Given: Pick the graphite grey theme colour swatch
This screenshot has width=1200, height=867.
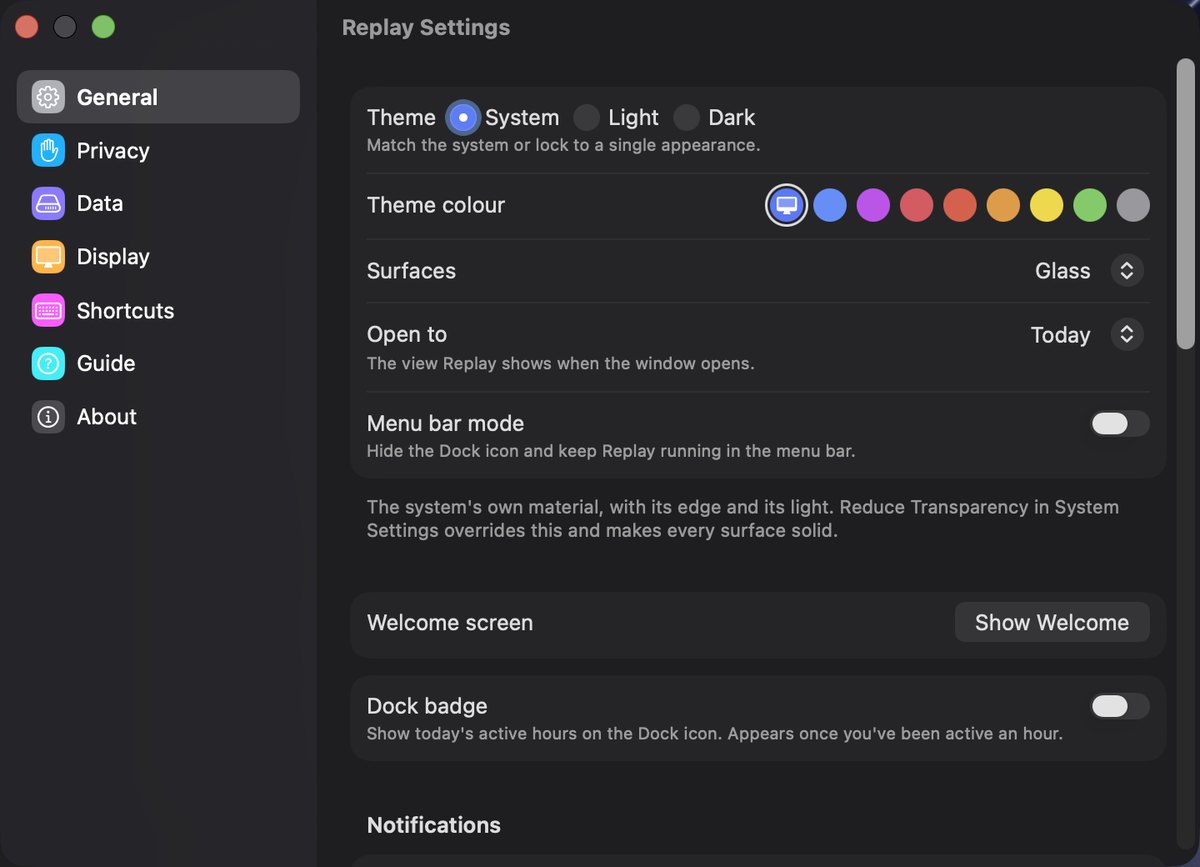Looking at the screenshot, I should [x=1133, y=206].
